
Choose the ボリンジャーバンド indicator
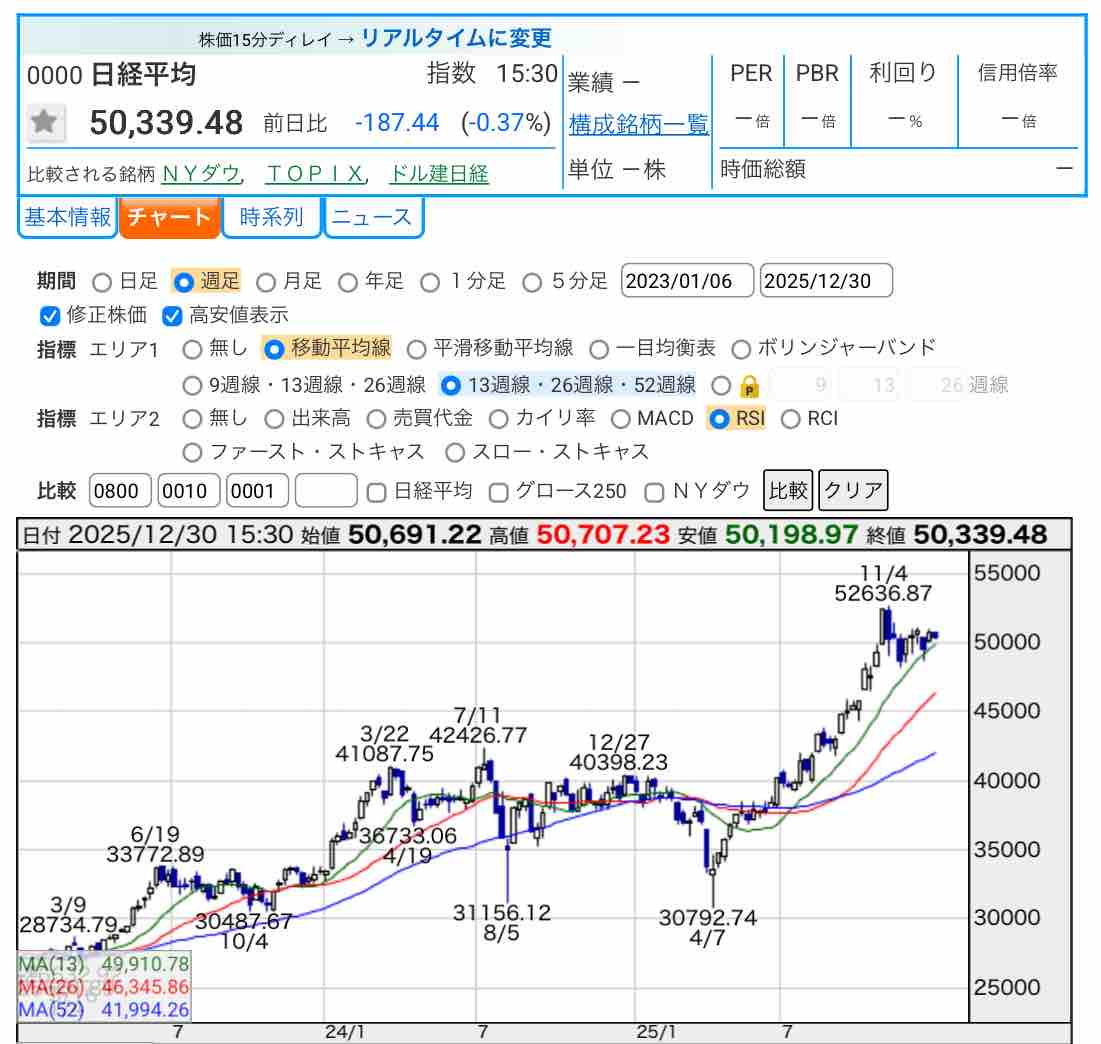pos(741,349)
